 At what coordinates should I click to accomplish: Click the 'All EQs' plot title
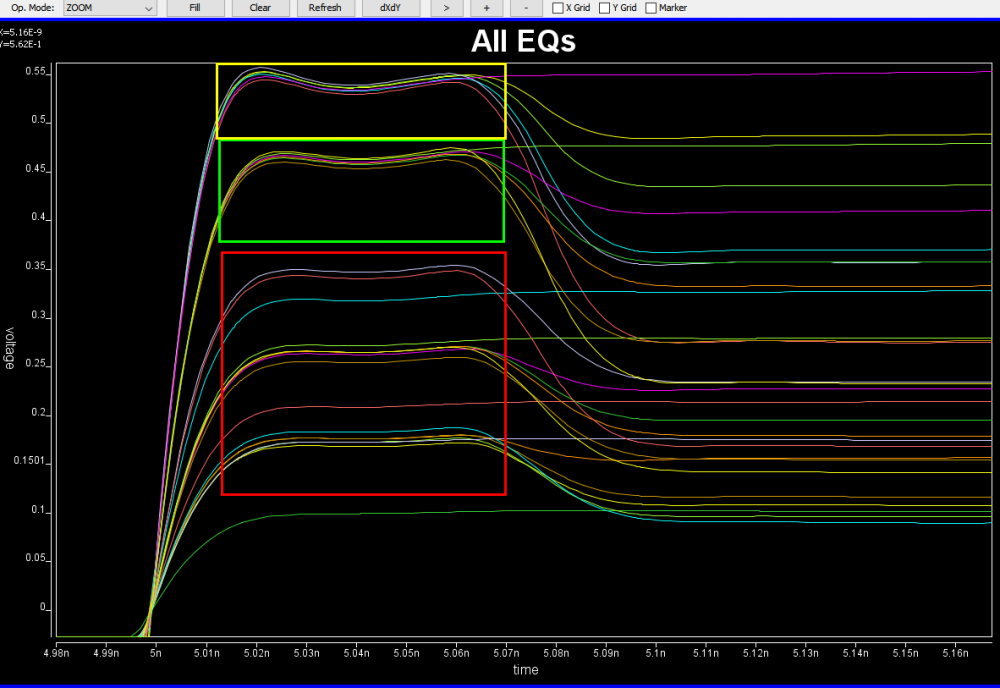(523, 42)
